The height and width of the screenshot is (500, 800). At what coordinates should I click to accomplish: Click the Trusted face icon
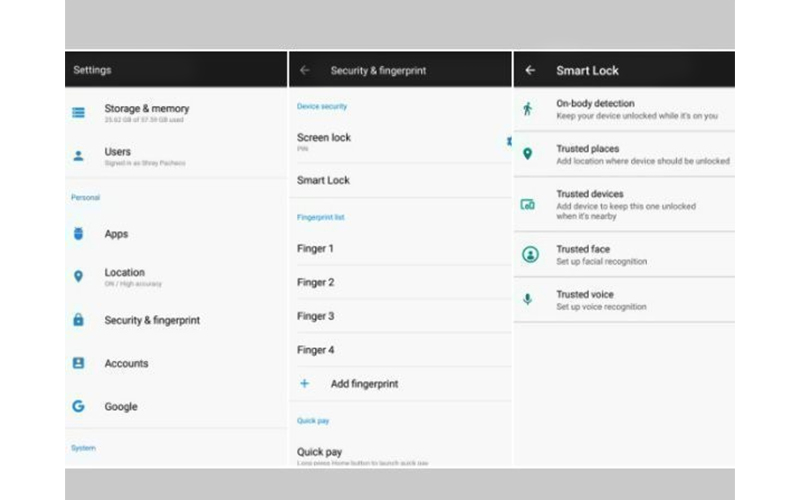click(x=530, y=254)
